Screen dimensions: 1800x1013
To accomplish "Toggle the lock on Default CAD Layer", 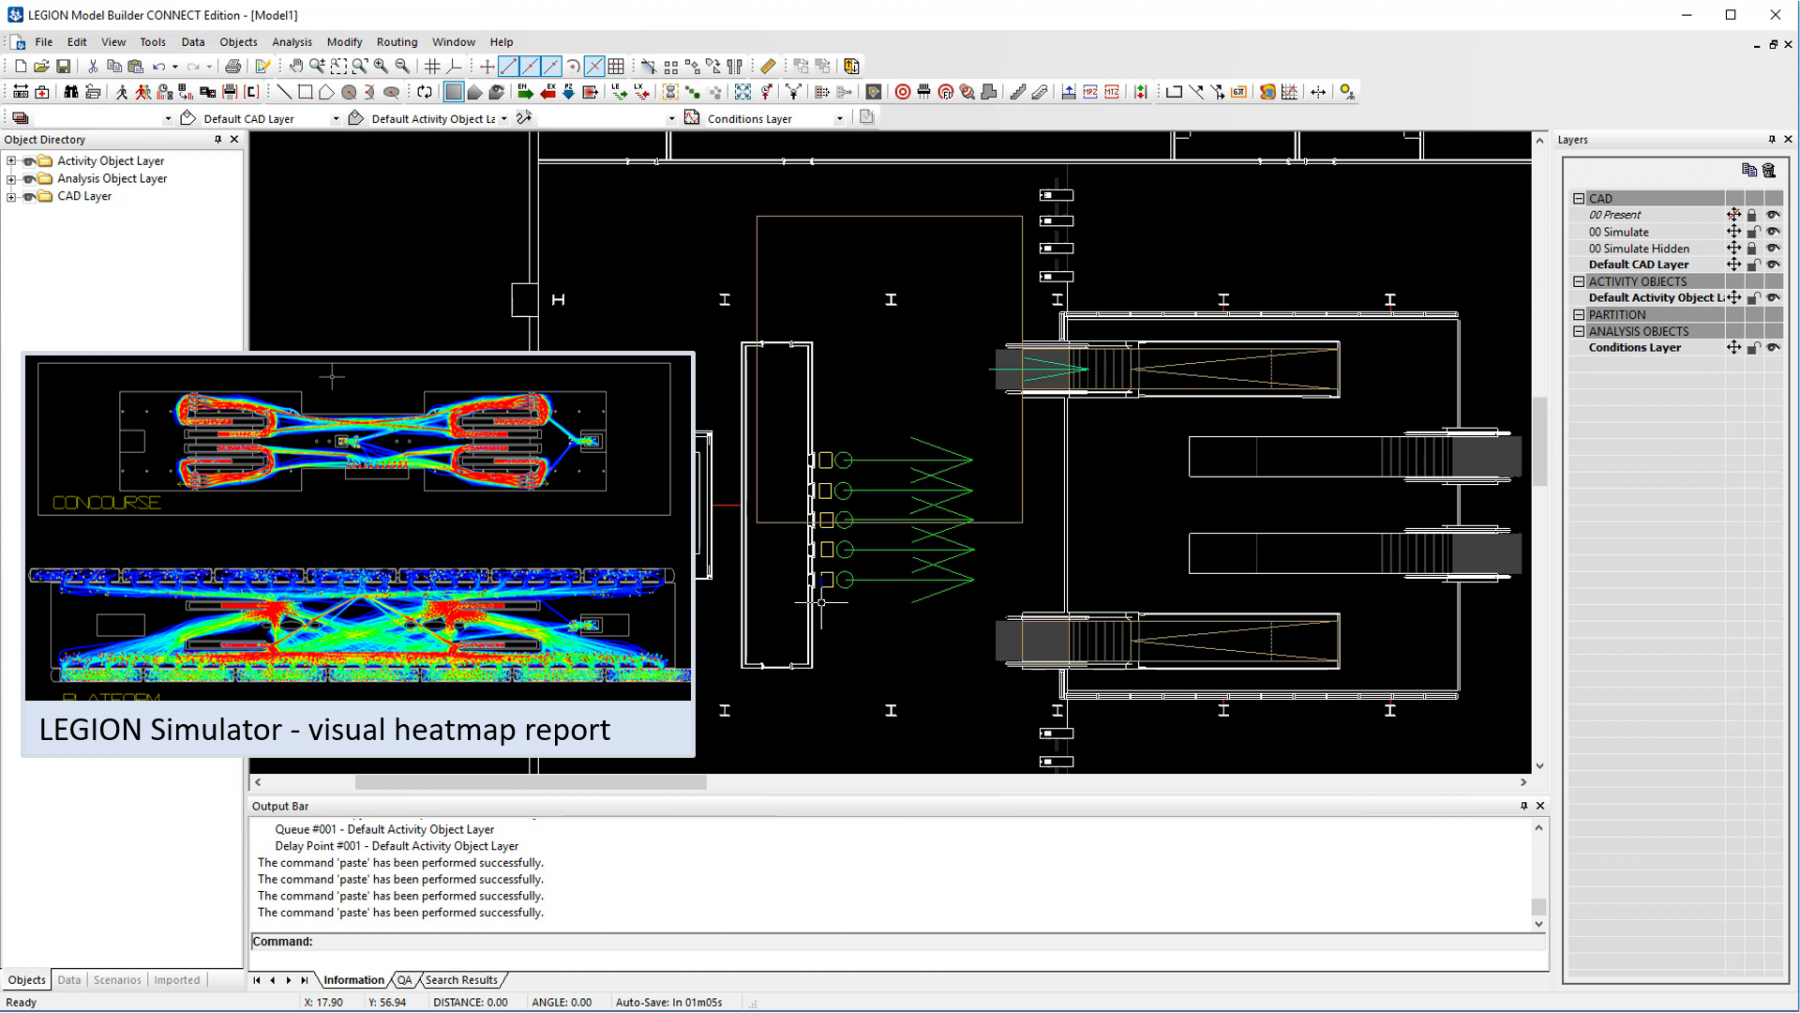I will click(1753, 265).
